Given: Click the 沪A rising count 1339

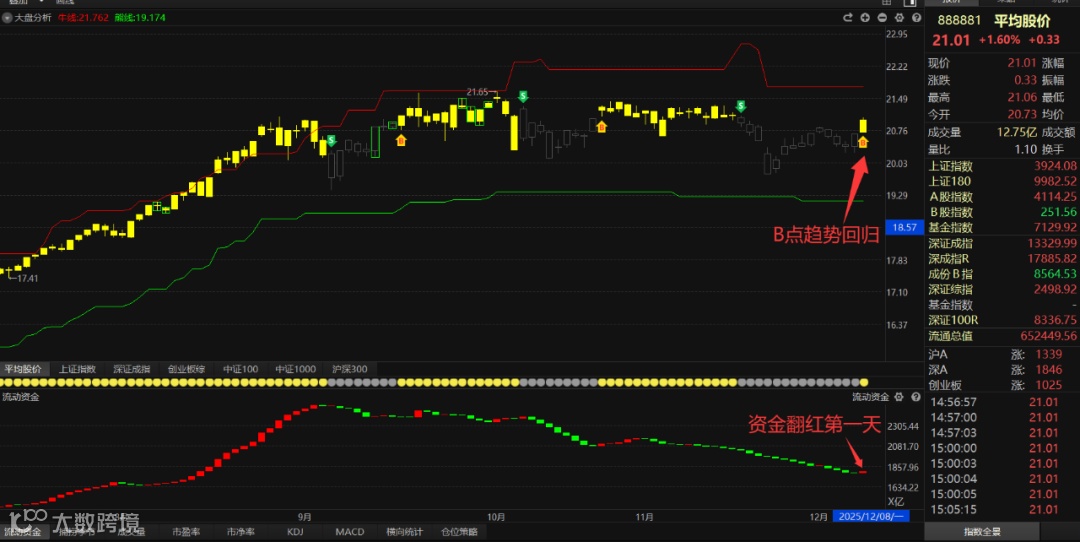Looking at the screenshot, I should (x=1049, y=354).
